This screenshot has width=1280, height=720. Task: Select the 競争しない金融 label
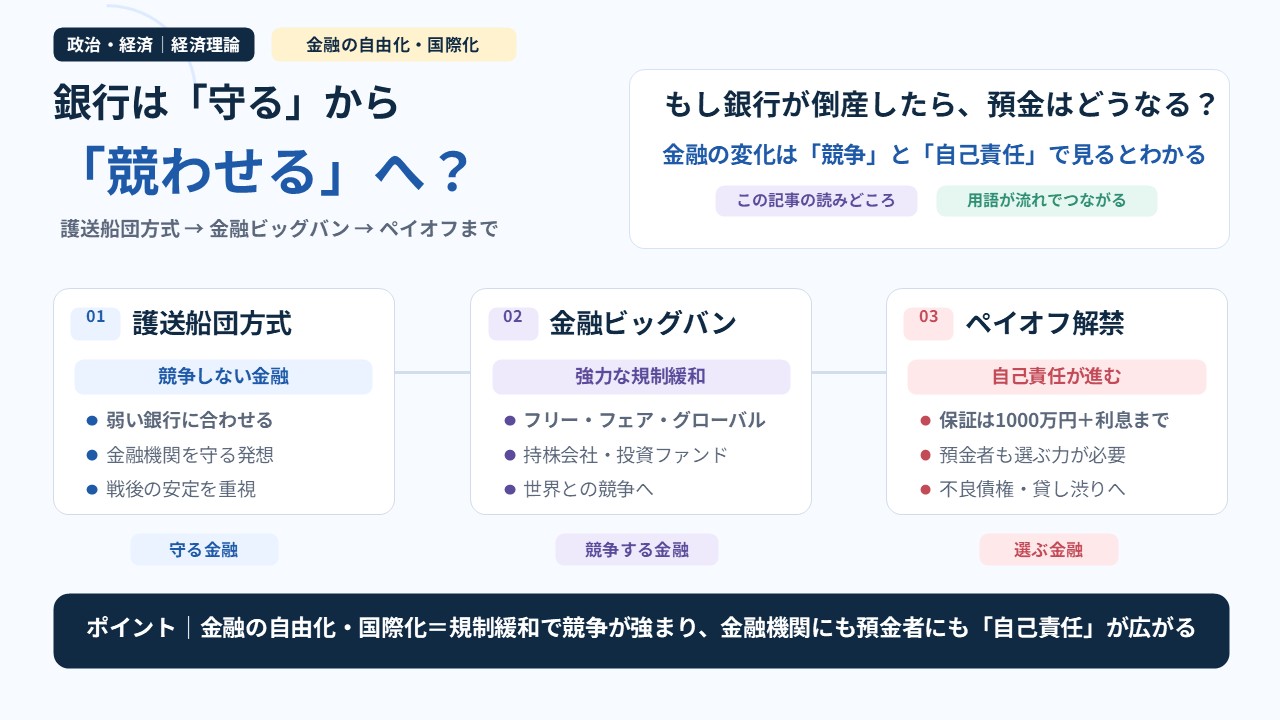pos(223,377)
